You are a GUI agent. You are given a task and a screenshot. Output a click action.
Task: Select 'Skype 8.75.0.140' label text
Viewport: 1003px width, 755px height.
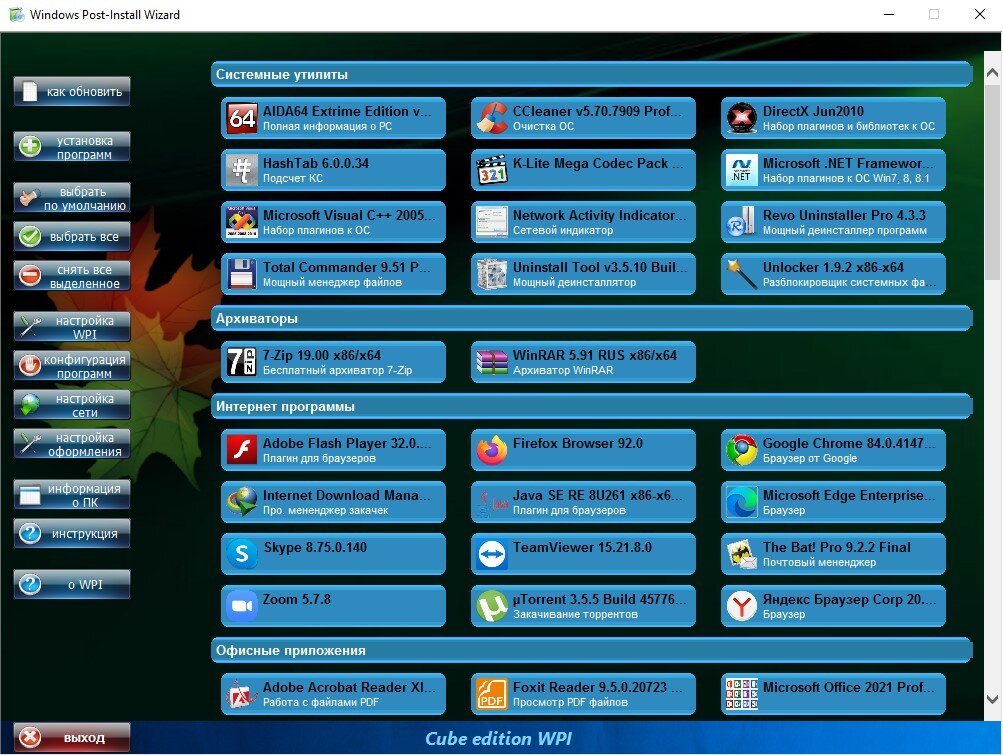pos(315,548)
